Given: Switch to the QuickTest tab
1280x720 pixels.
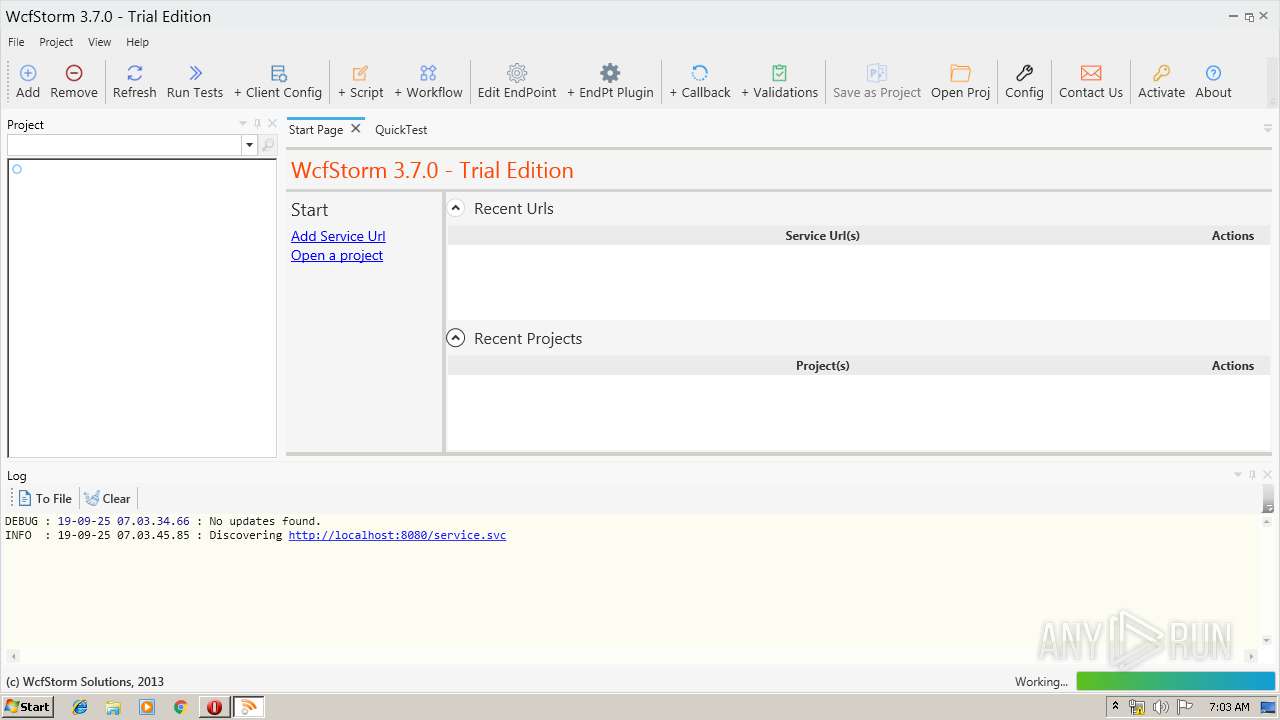Looking at the screenshot, I should 401,130.
